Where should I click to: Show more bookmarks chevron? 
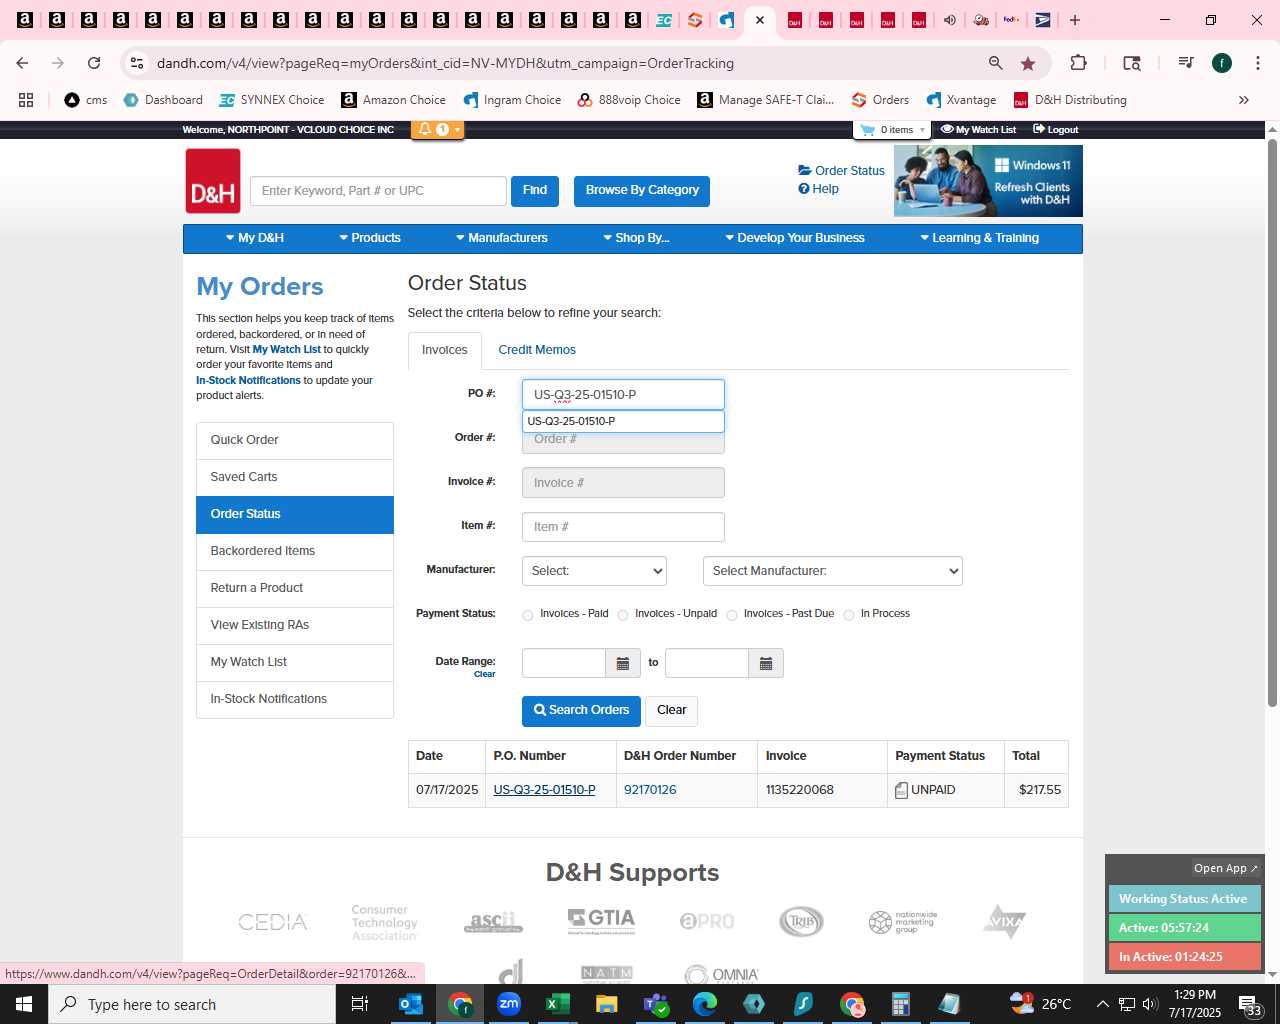tap(1244, 100)
